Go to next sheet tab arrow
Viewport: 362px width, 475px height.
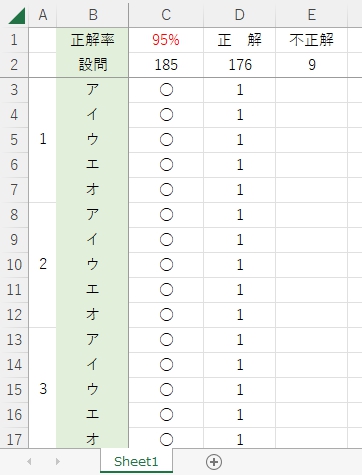(x=58, y=462)
